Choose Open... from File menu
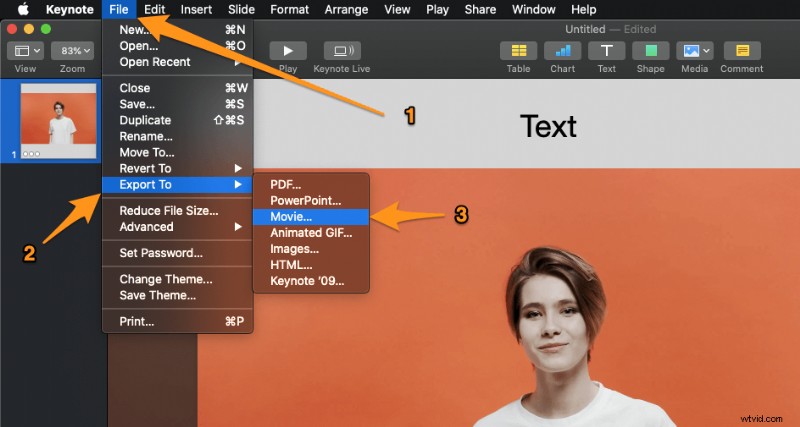 coord(178,46)
